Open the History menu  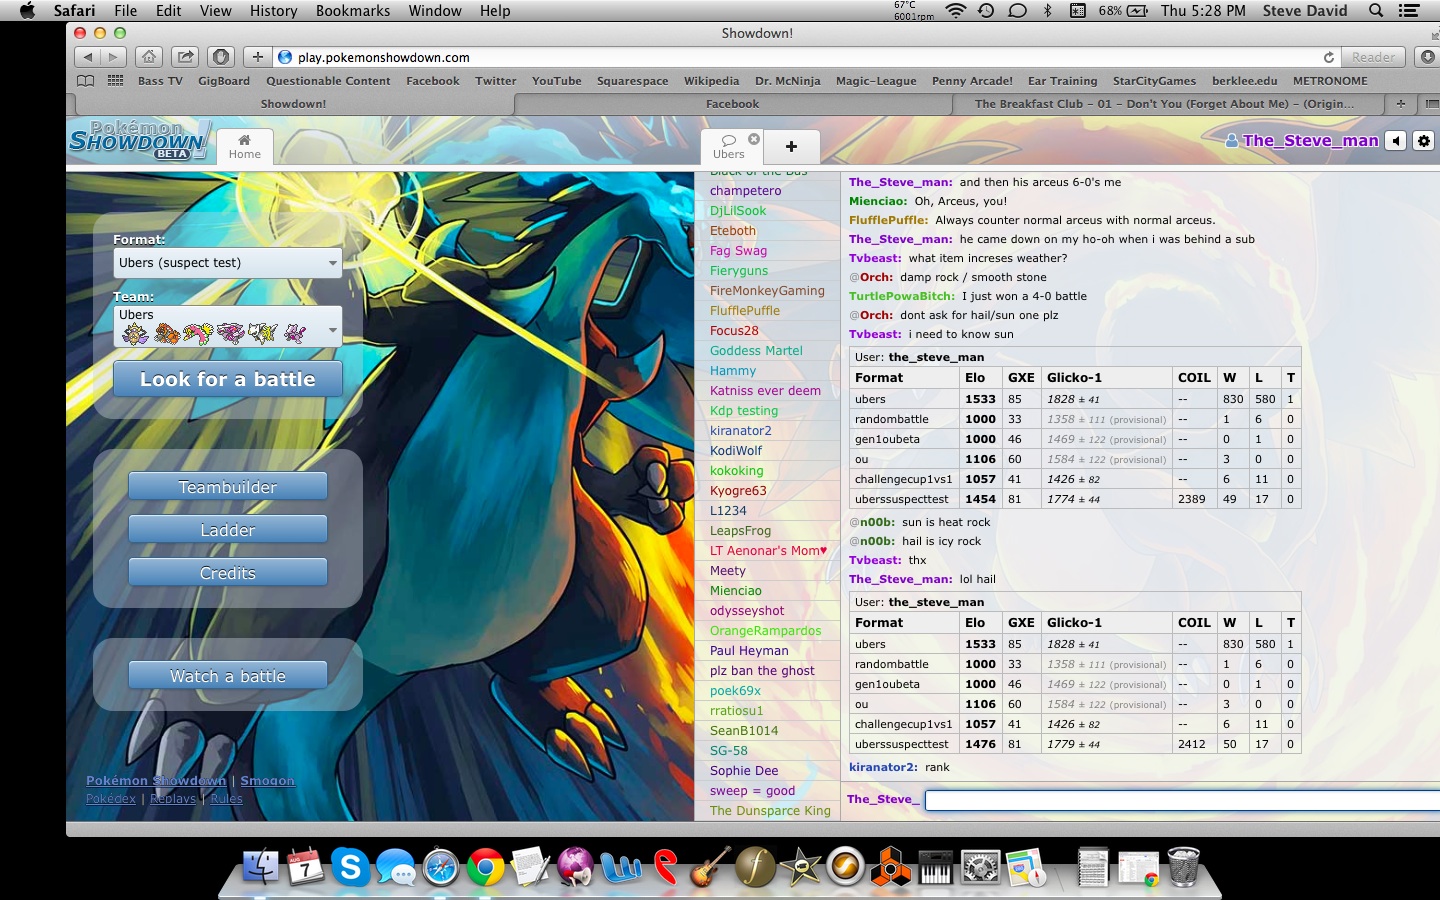(273, 11)
